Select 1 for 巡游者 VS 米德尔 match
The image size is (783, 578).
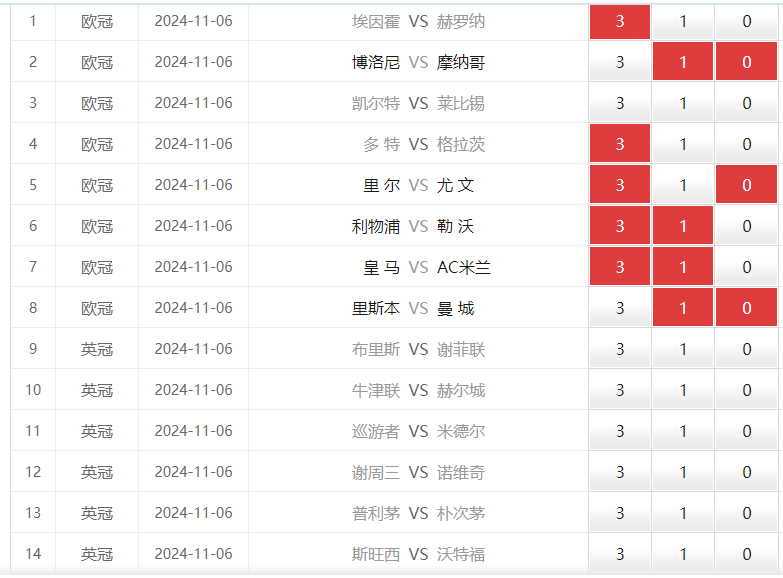click(x=683, y=431)
